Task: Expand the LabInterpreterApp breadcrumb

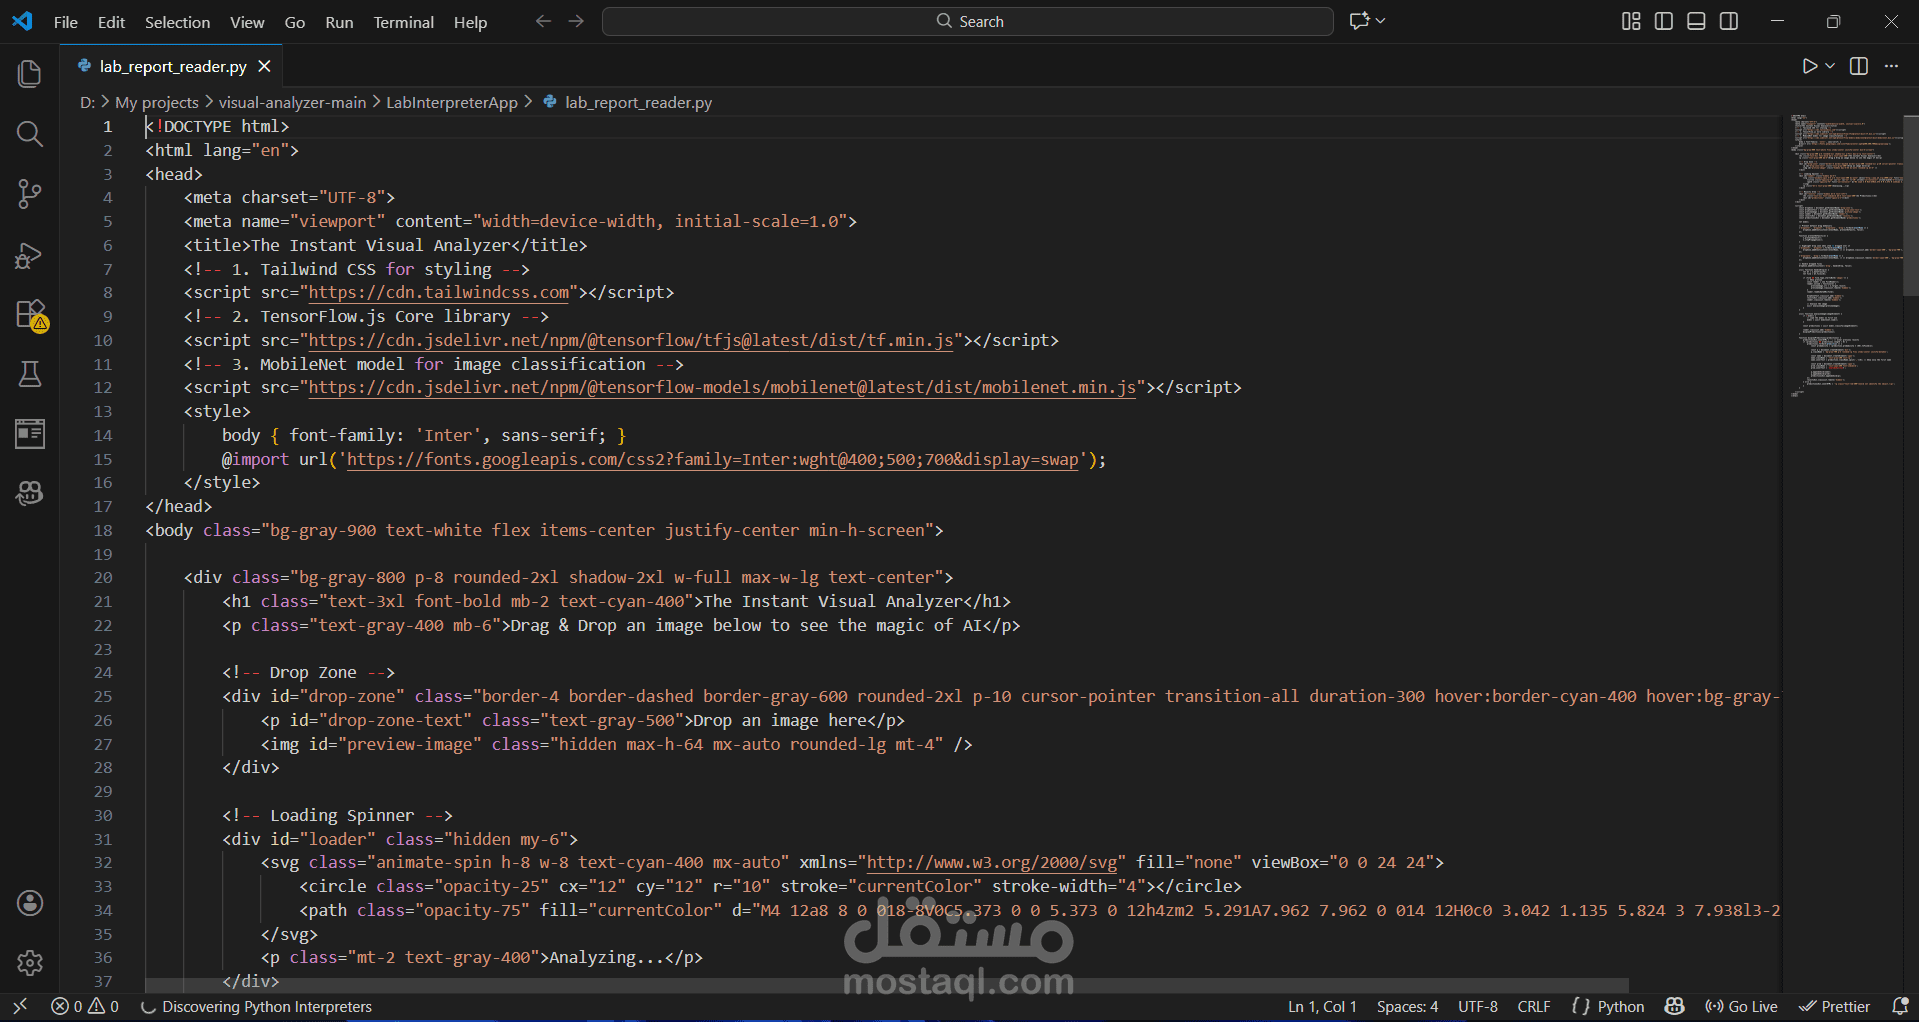Action: click(452, 102)
